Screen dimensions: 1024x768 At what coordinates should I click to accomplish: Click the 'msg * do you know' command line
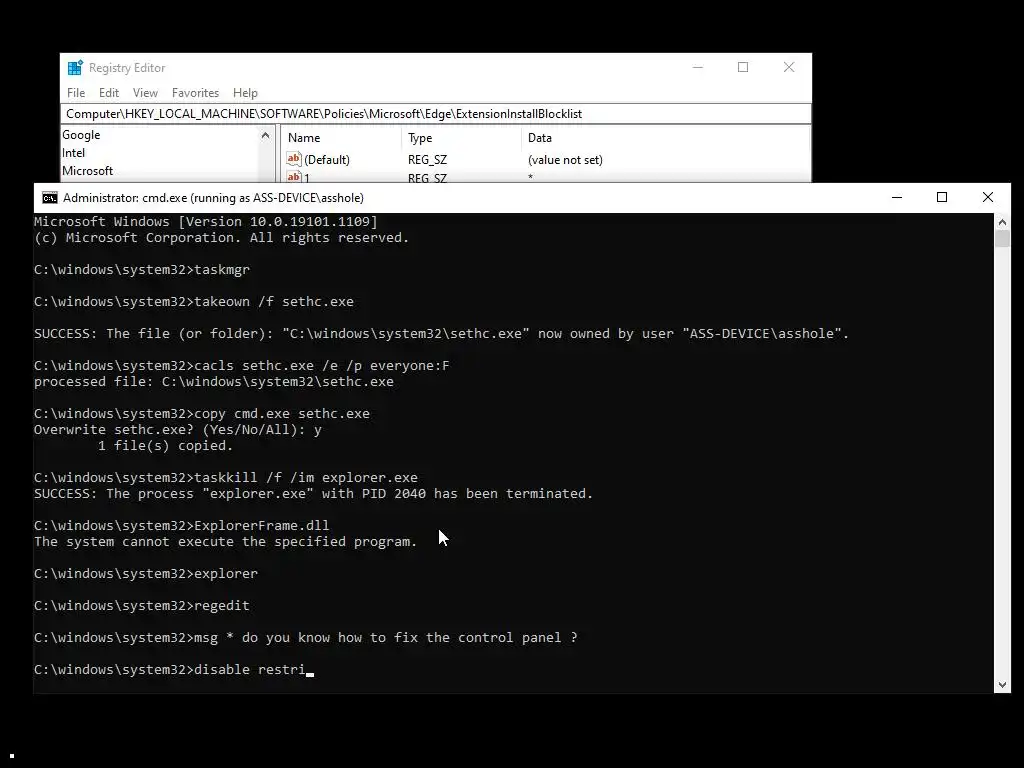coord(306,637)
